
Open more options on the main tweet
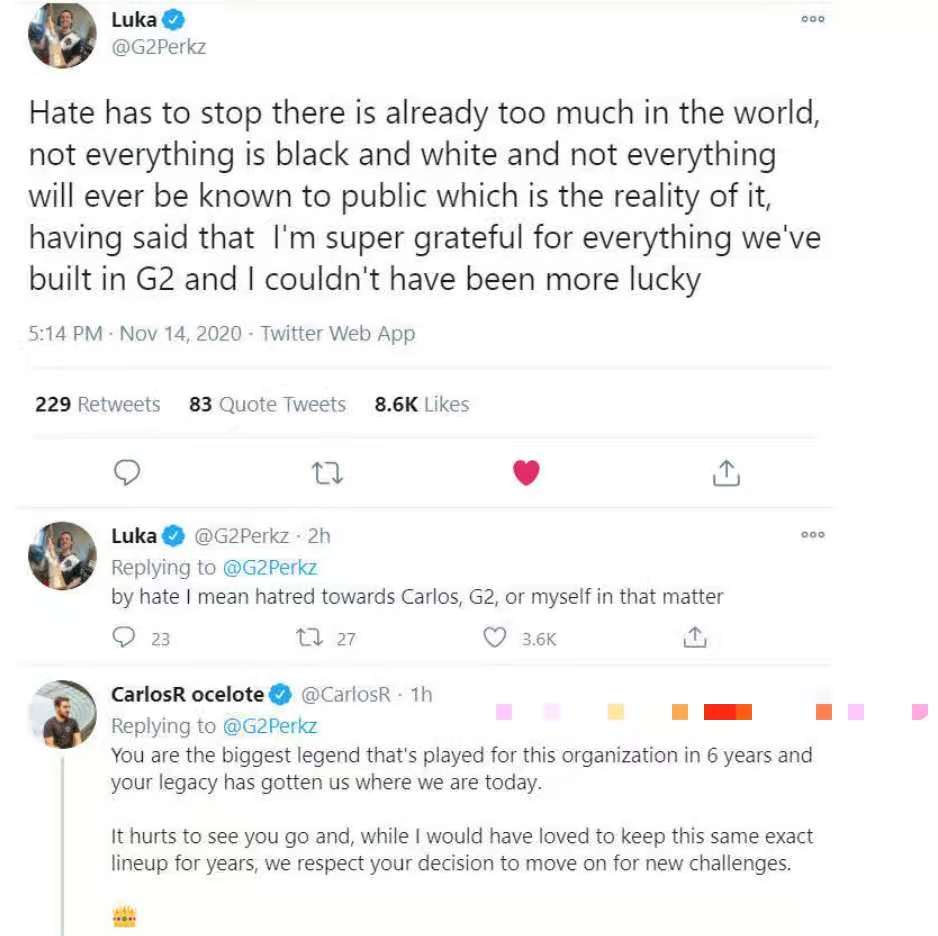[x=813, y=19]
